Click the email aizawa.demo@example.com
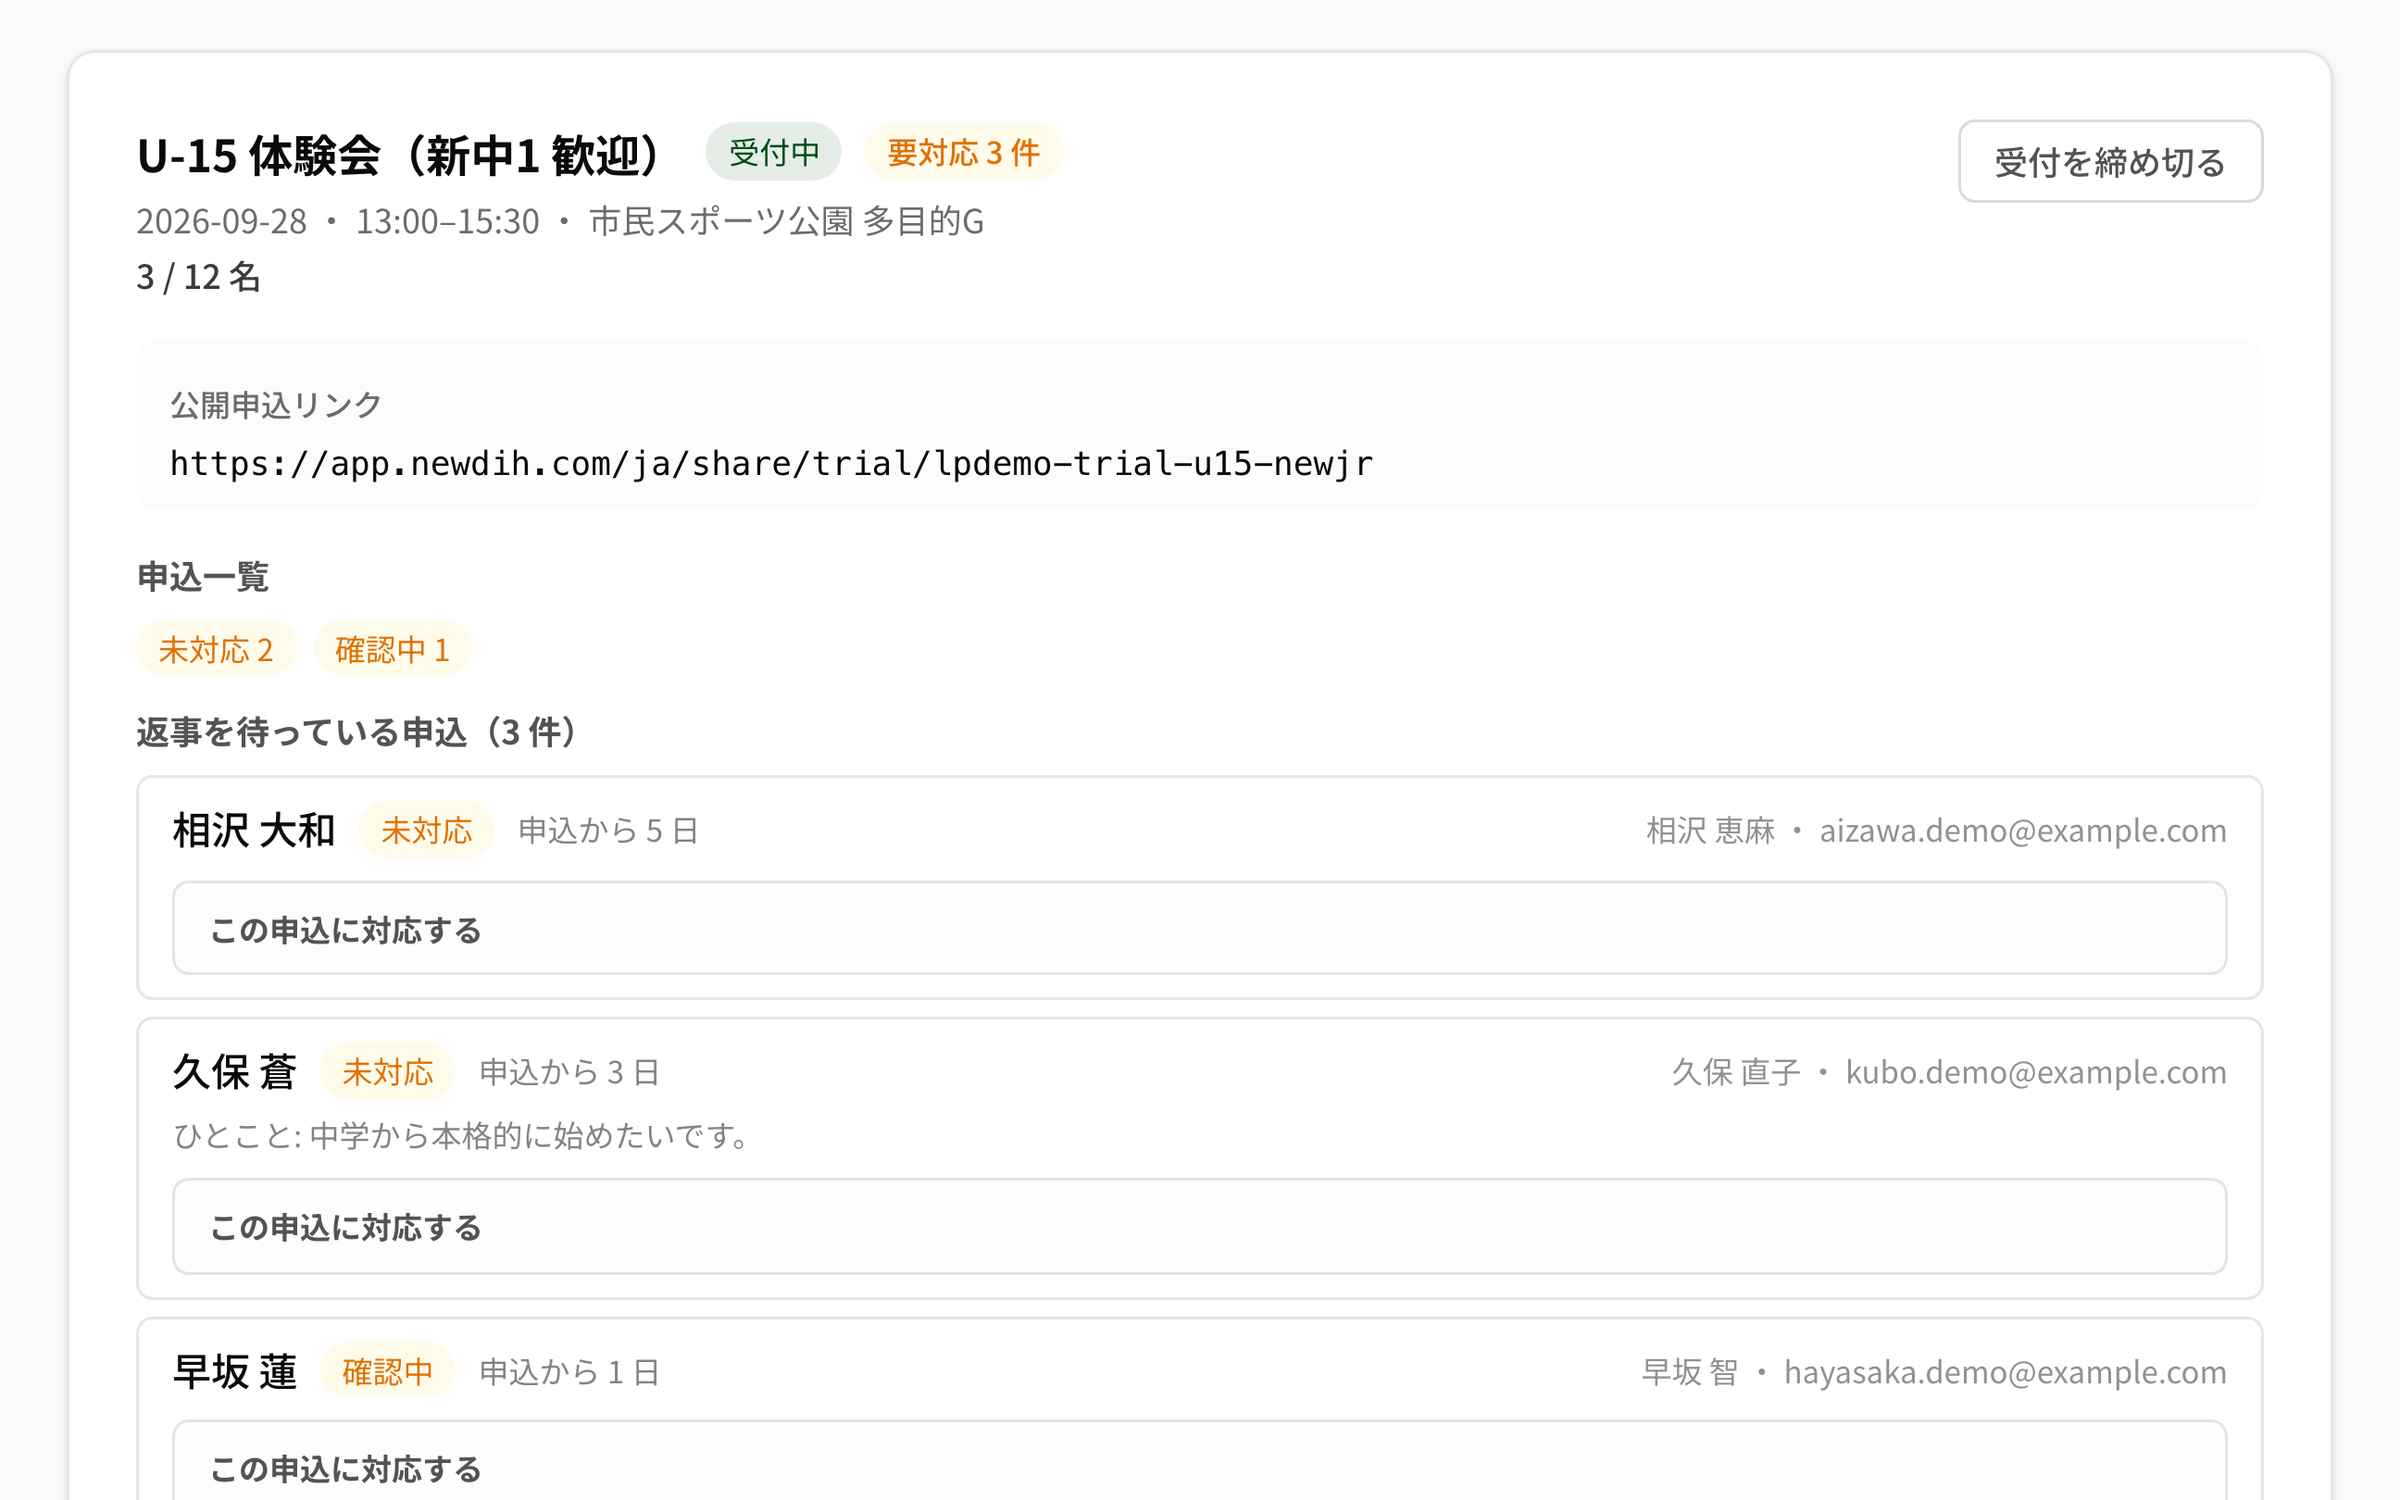The image size is (2400, 1500). tap(2022, 831)
